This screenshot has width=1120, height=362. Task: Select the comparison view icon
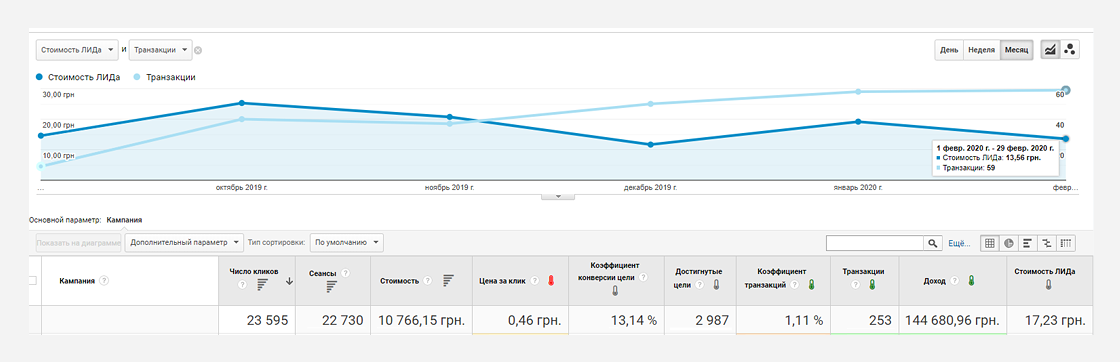click(x=1047, y=243)
